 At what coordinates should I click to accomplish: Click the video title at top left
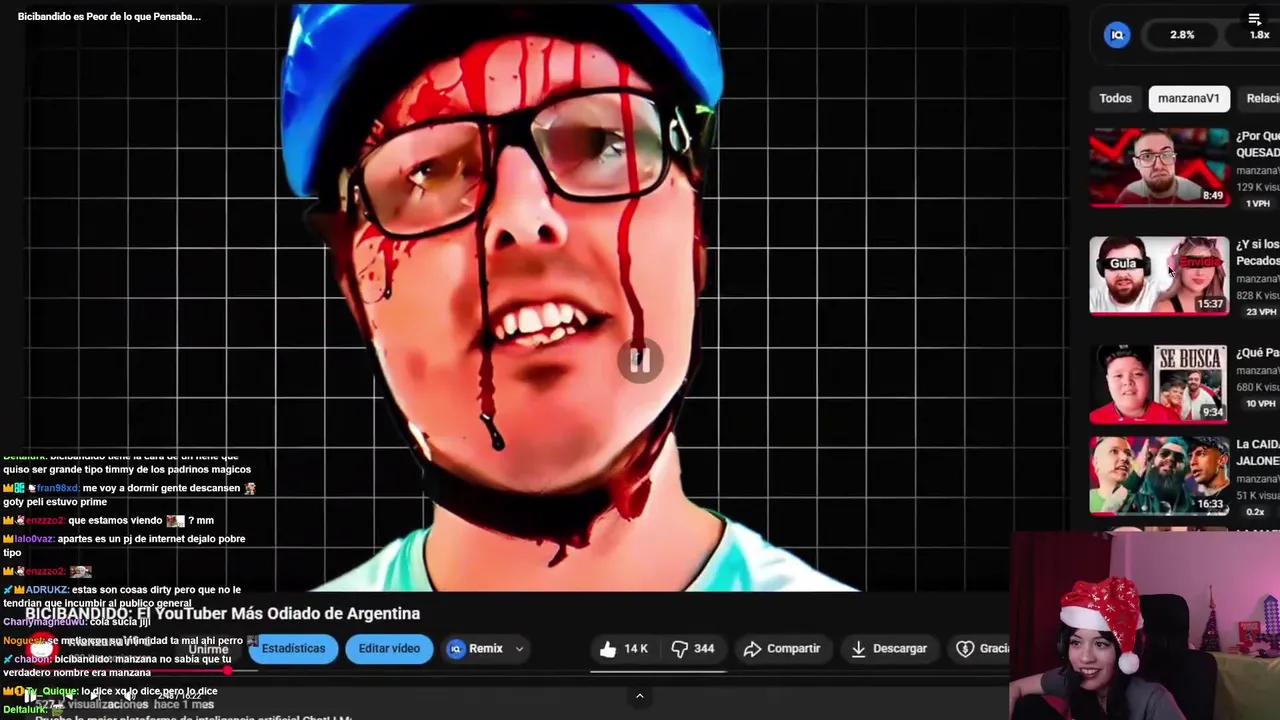(109, 16)
